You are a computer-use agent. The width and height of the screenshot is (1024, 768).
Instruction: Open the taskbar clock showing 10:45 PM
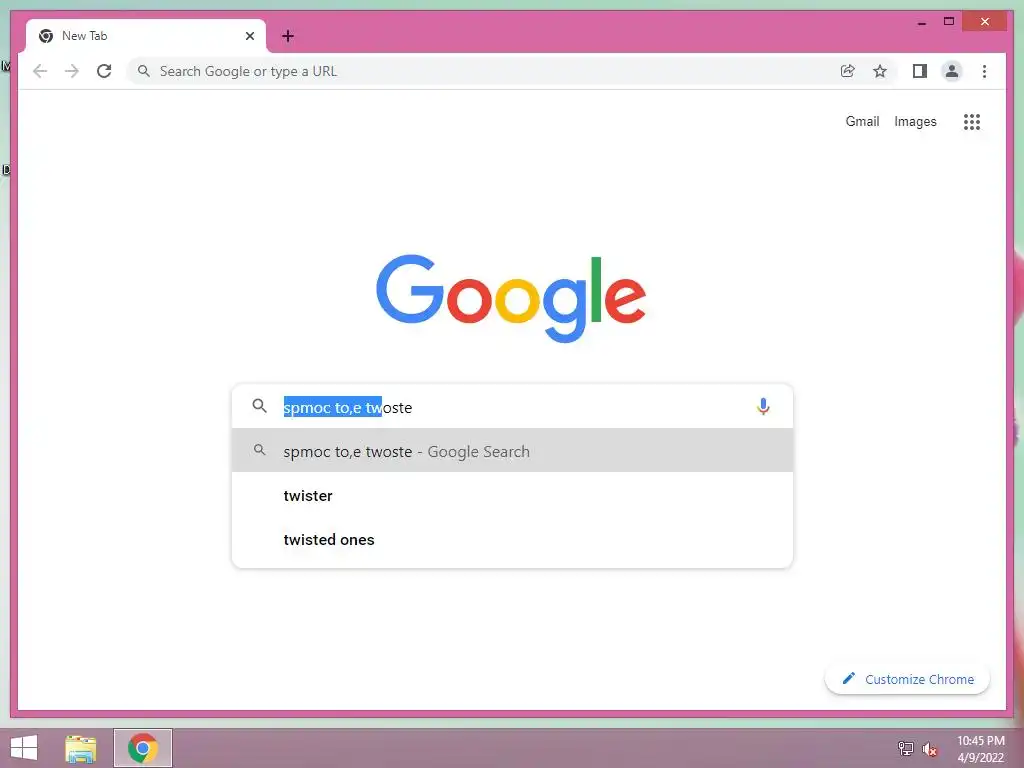click(980, 749)
